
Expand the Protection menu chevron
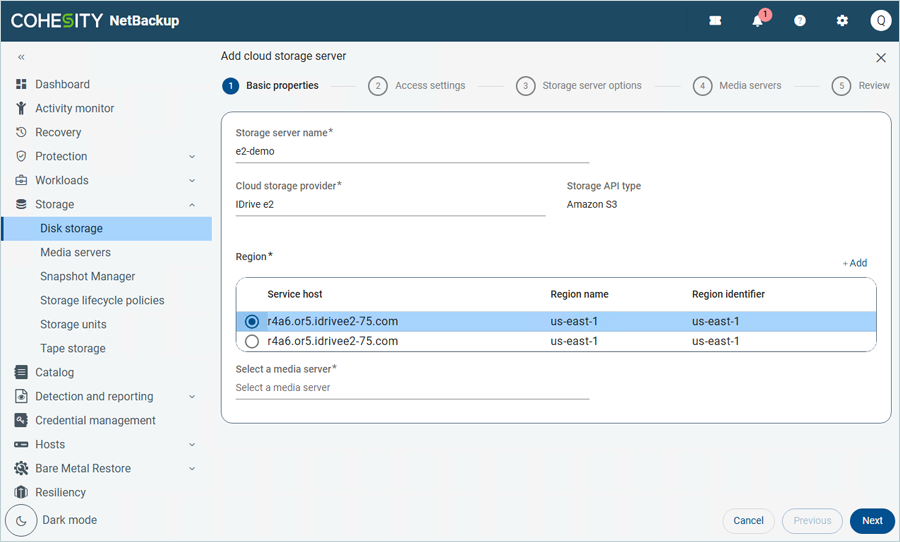coord(192,156)
